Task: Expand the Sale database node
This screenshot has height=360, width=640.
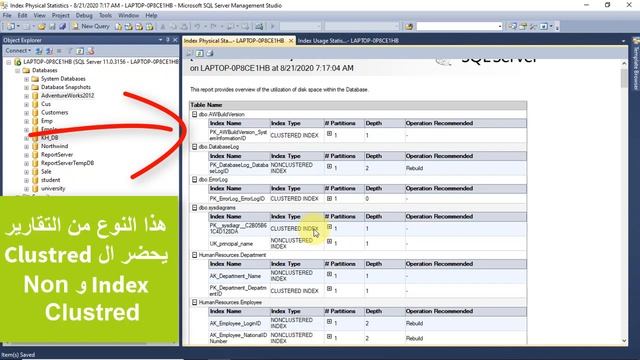Action: [x=27, y=172]
